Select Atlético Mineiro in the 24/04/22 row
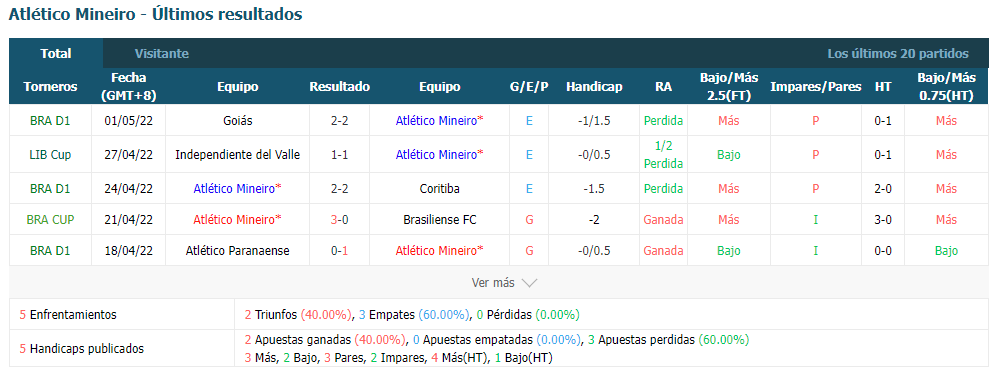This screenshot has width=998, height=375. [x=237, y=188]
